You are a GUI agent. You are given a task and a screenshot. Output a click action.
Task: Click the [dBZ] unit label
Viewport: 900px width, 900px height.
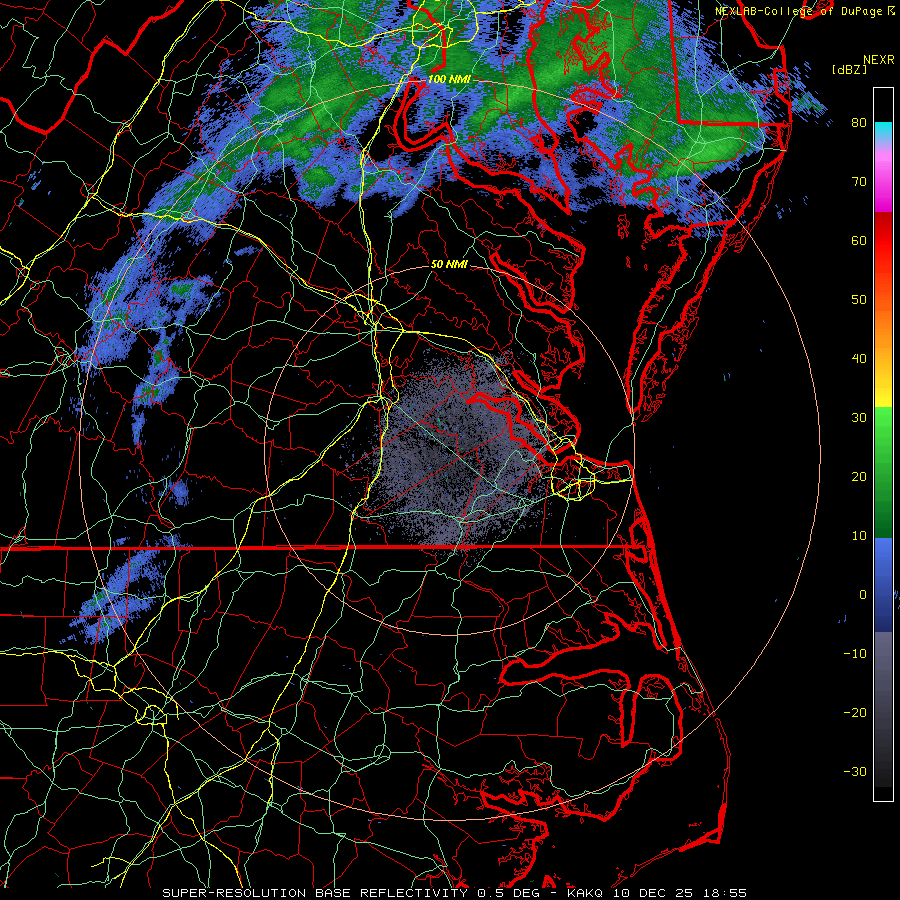point(849,70)
